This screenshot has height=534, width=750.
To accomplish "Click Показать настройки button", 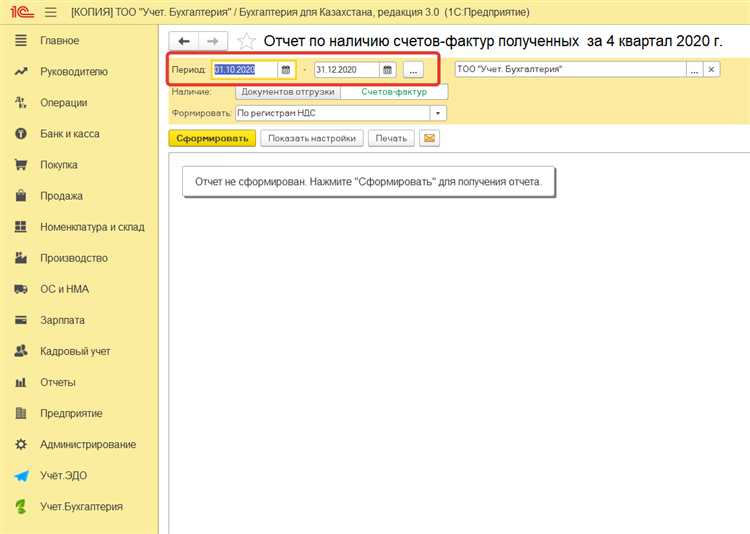I will pos(312,138).
